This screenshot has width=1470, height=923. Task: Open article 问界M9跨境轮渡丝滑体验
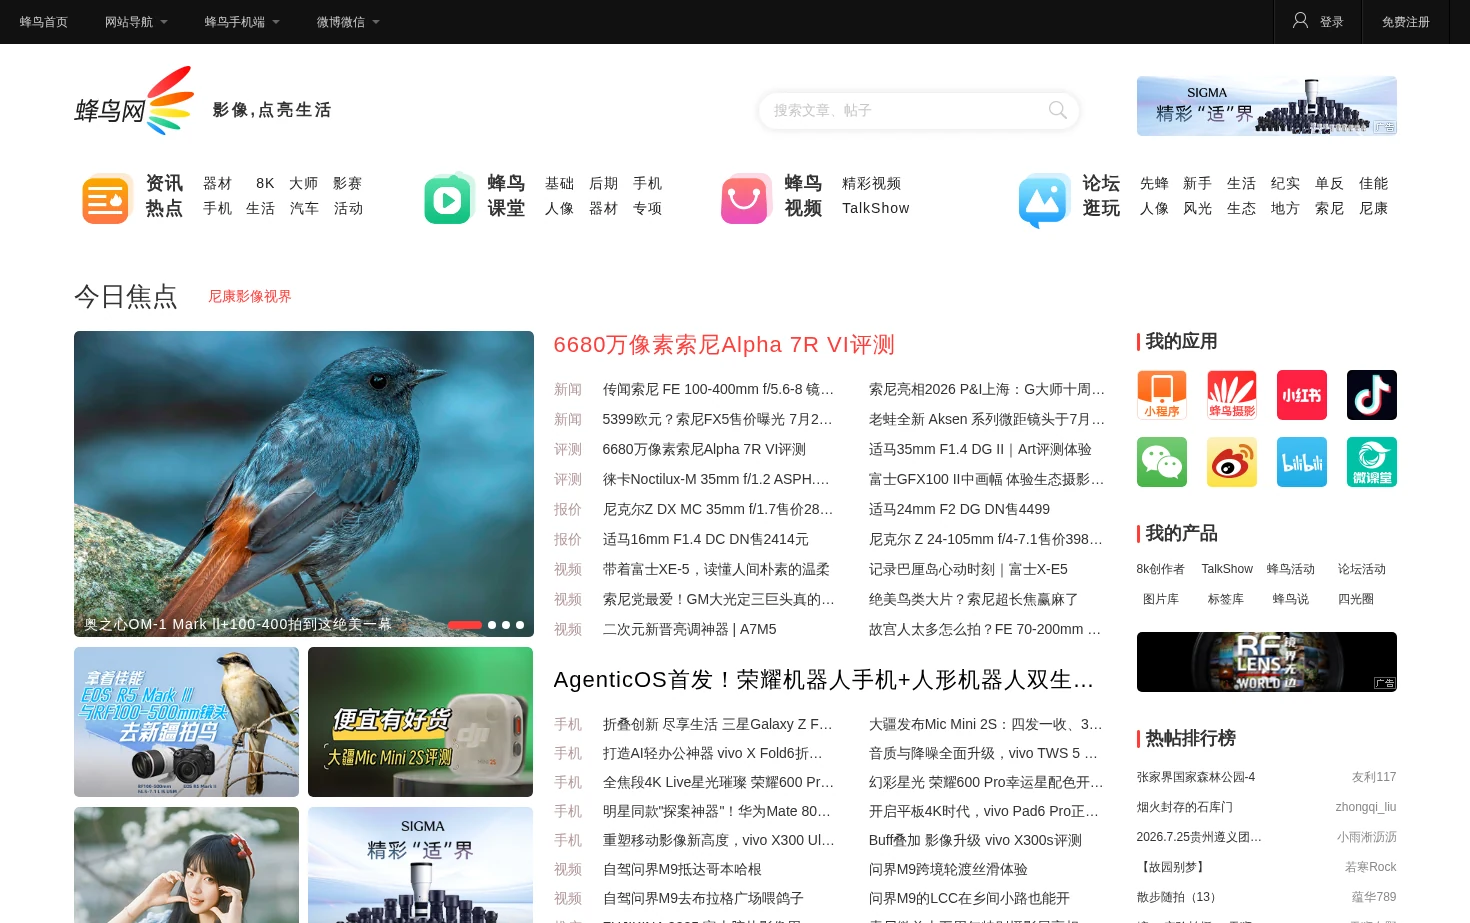pyautogui.click(x=948, y=869)
